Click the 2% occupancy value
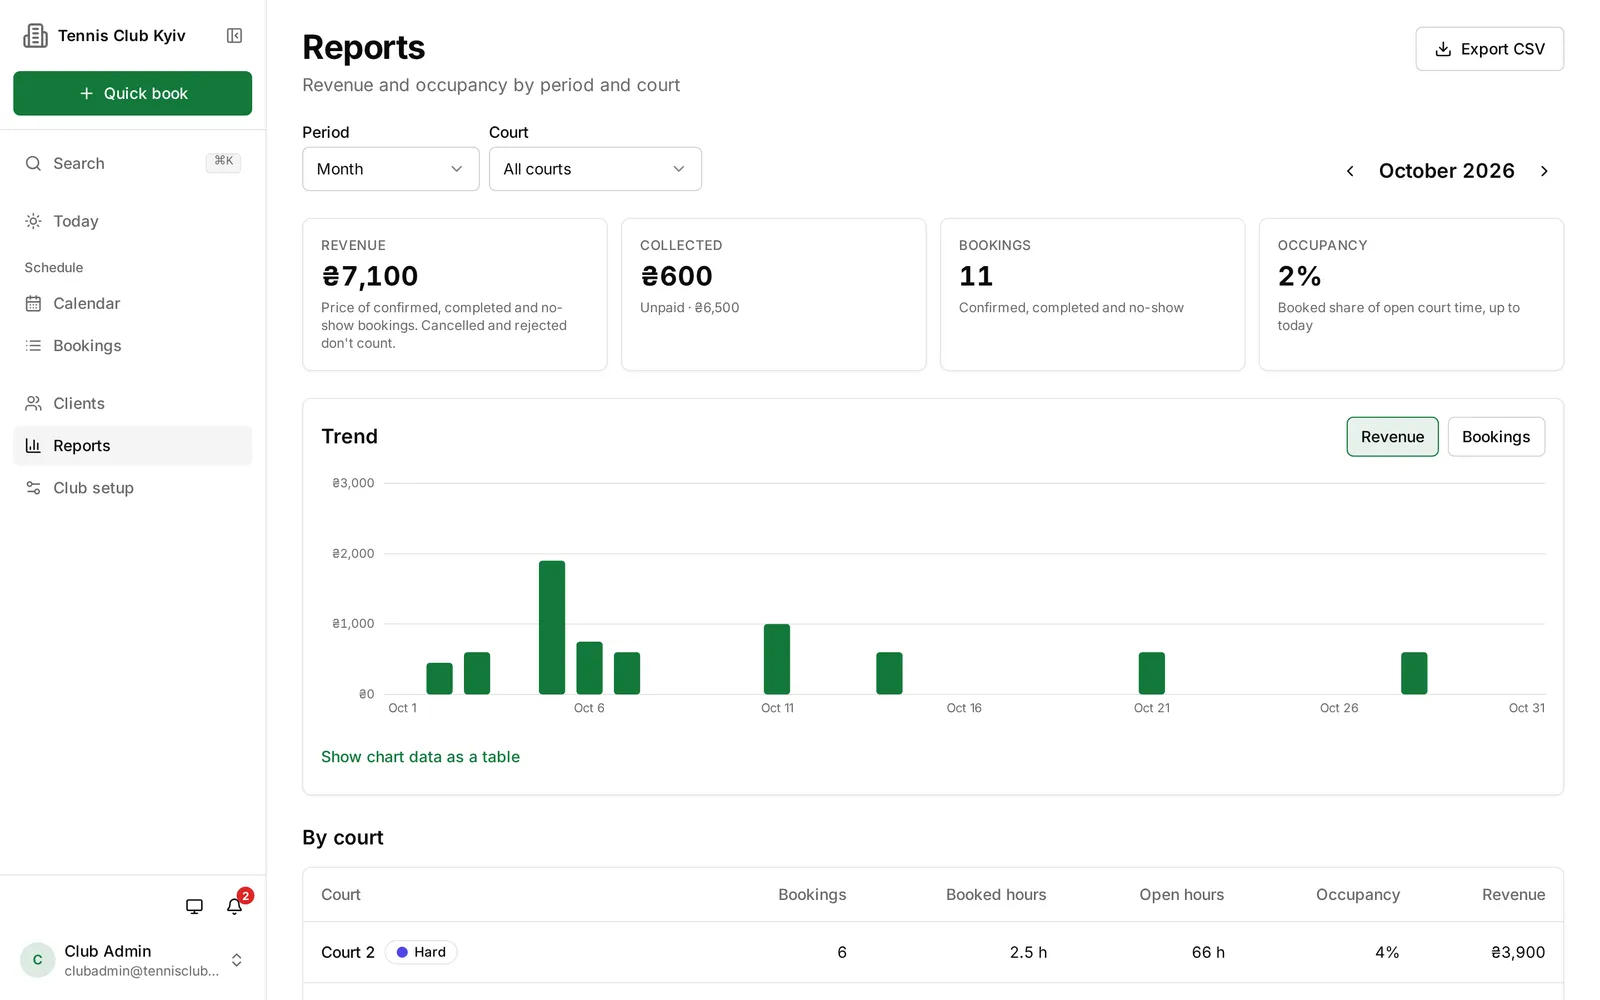This screenshot has width=1600, height=1000. [x=1299, y=276]
